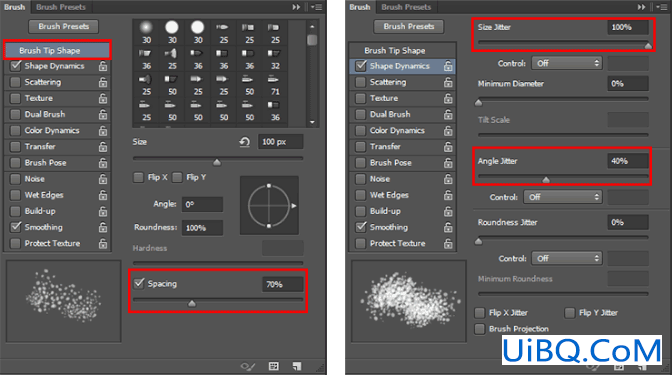This screenshot has width=672, height=375.
Task: Open Preset Manager icon in left panel footer
Action: click(x=273, y=366)
